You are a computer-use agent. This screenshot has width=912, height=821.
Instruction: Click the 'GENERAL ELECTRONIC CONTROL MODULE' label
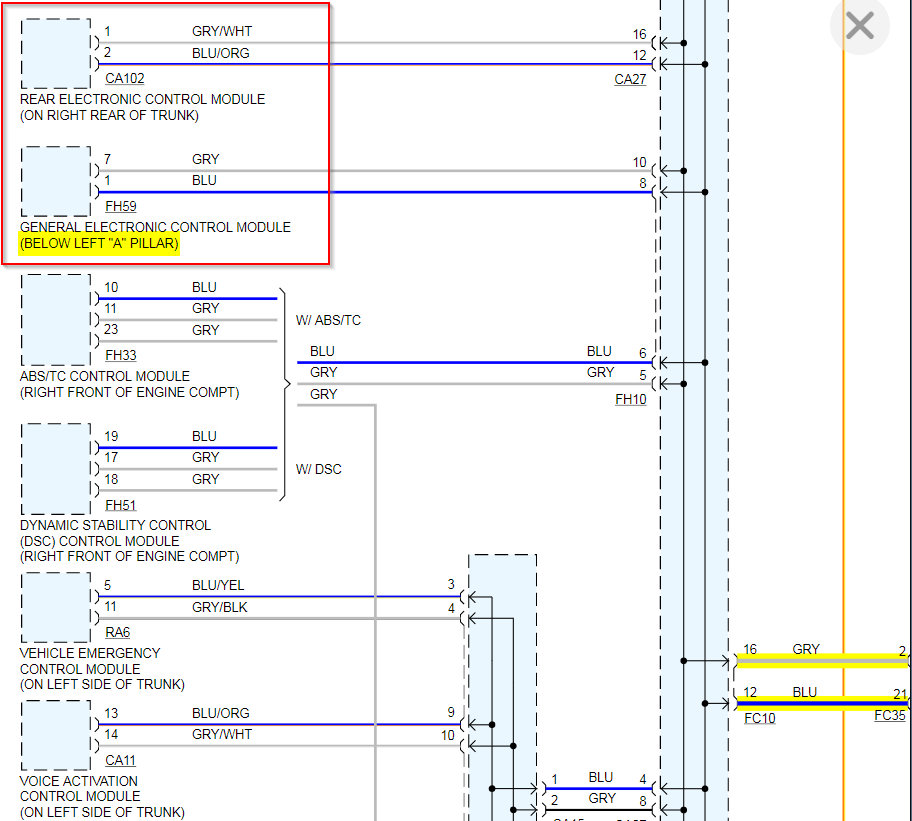(155, 227)
